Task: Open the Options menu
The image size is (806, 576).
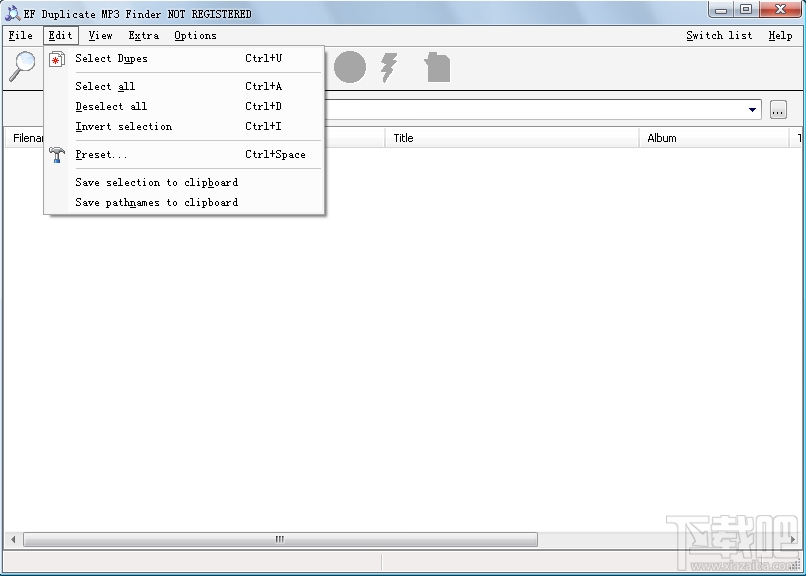Action: coord(195,35)
